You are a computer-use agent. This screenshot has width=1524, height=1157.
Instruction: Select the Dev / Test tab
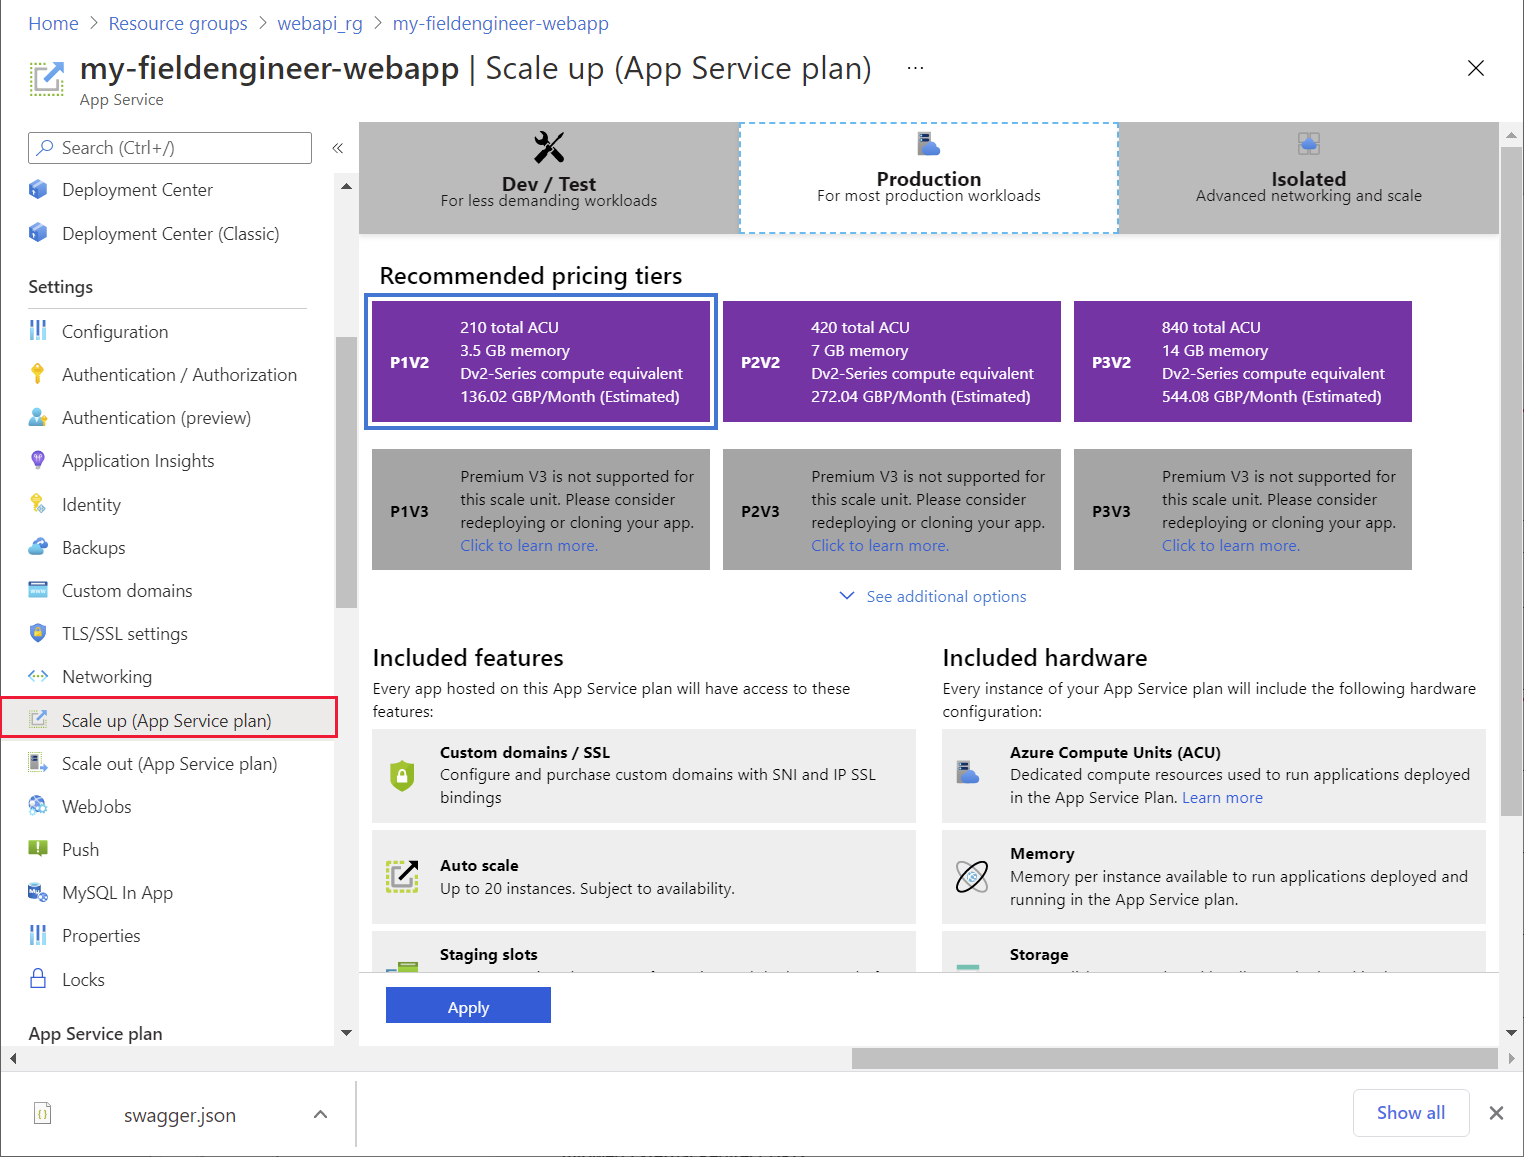[549, 178]
